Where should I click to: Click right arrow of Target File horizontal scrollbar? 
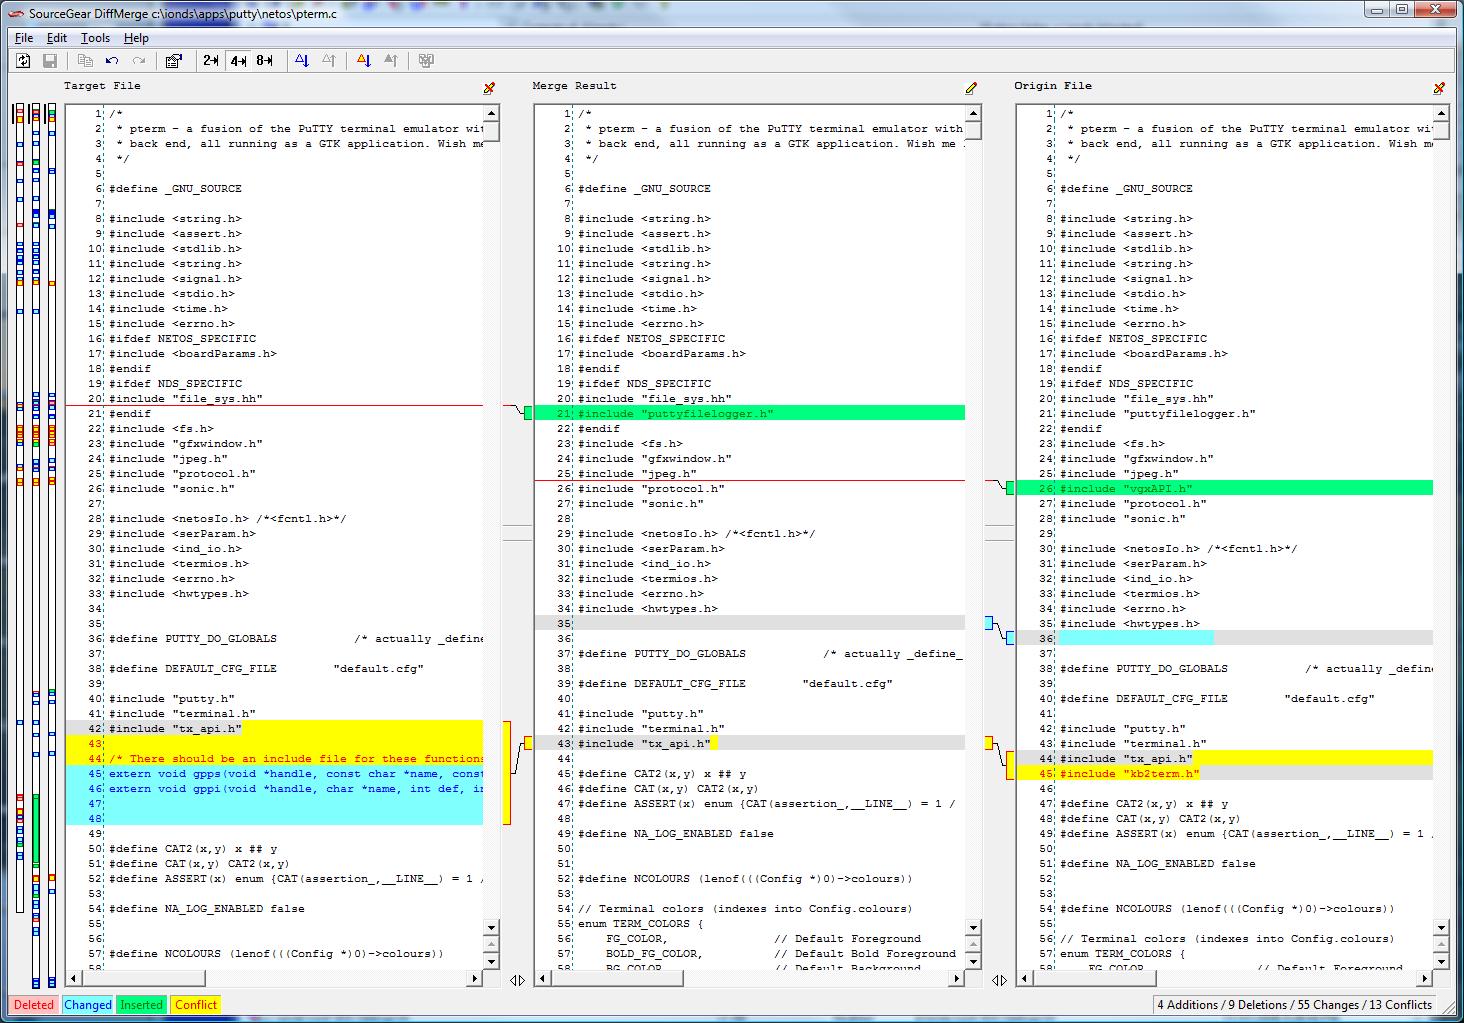coord(475,979)
